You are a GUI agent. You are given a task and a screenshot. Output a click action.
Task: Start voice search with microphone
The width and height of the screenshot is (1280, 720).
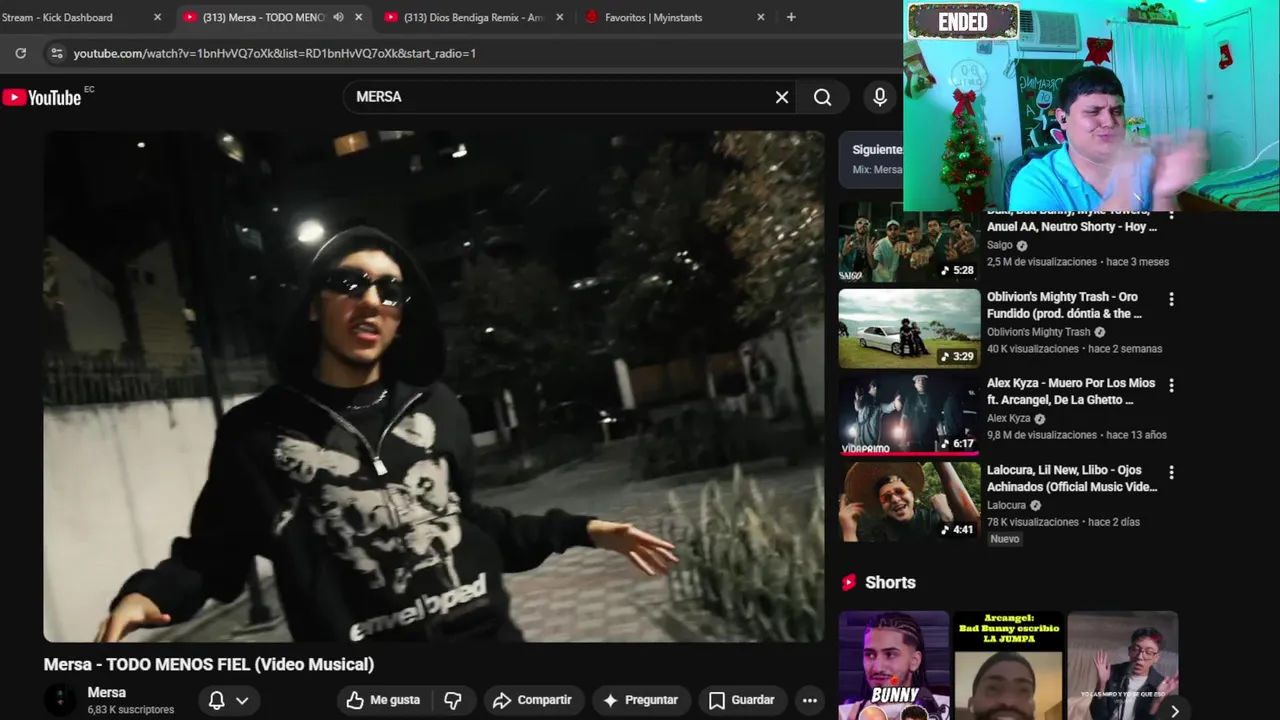pyautogui.click(x=880, y=97)
